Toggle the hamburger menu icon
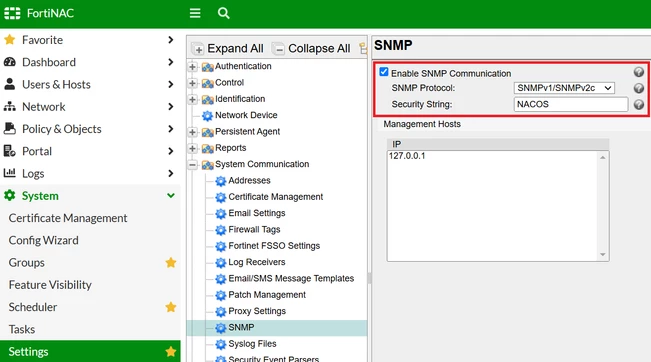The height and width of the screenshot is (362, 651). pyautogui.click(x=195, y=13)
